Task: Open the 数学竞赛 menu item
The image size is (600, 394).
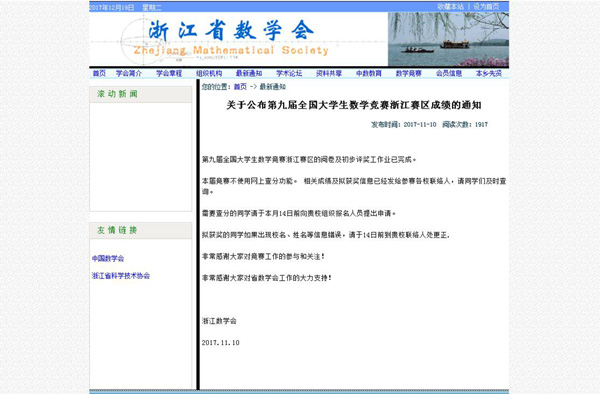Action: click(x=408, y=73)
